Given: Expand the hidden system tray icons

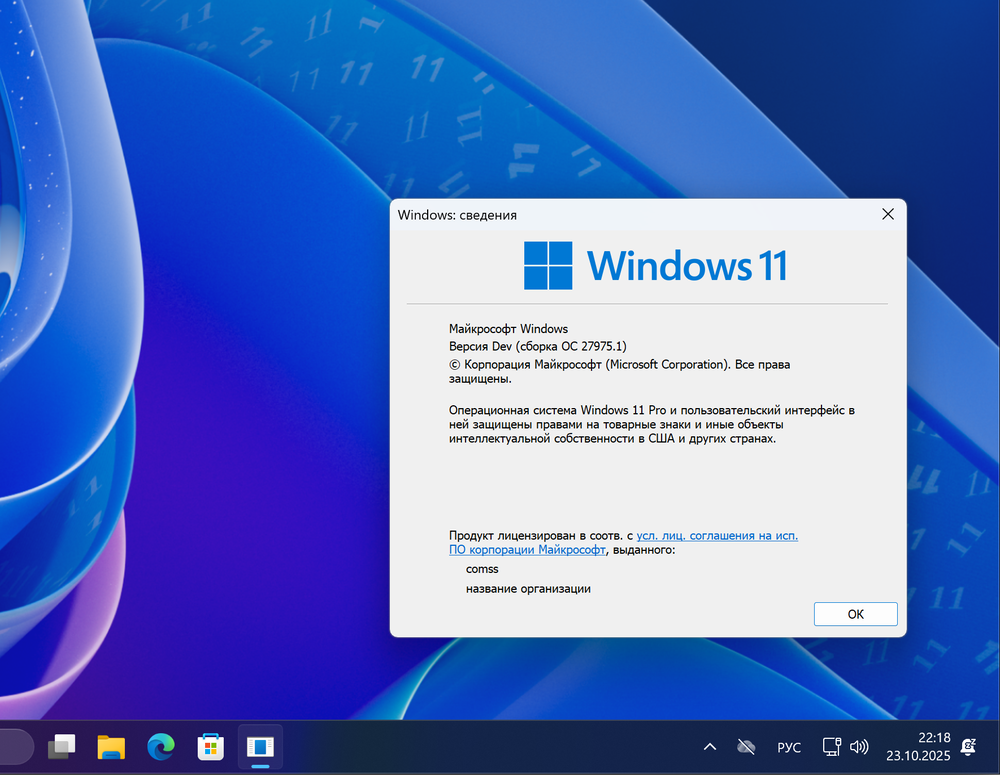Looking at the screenshot, I should coord(710,747).
